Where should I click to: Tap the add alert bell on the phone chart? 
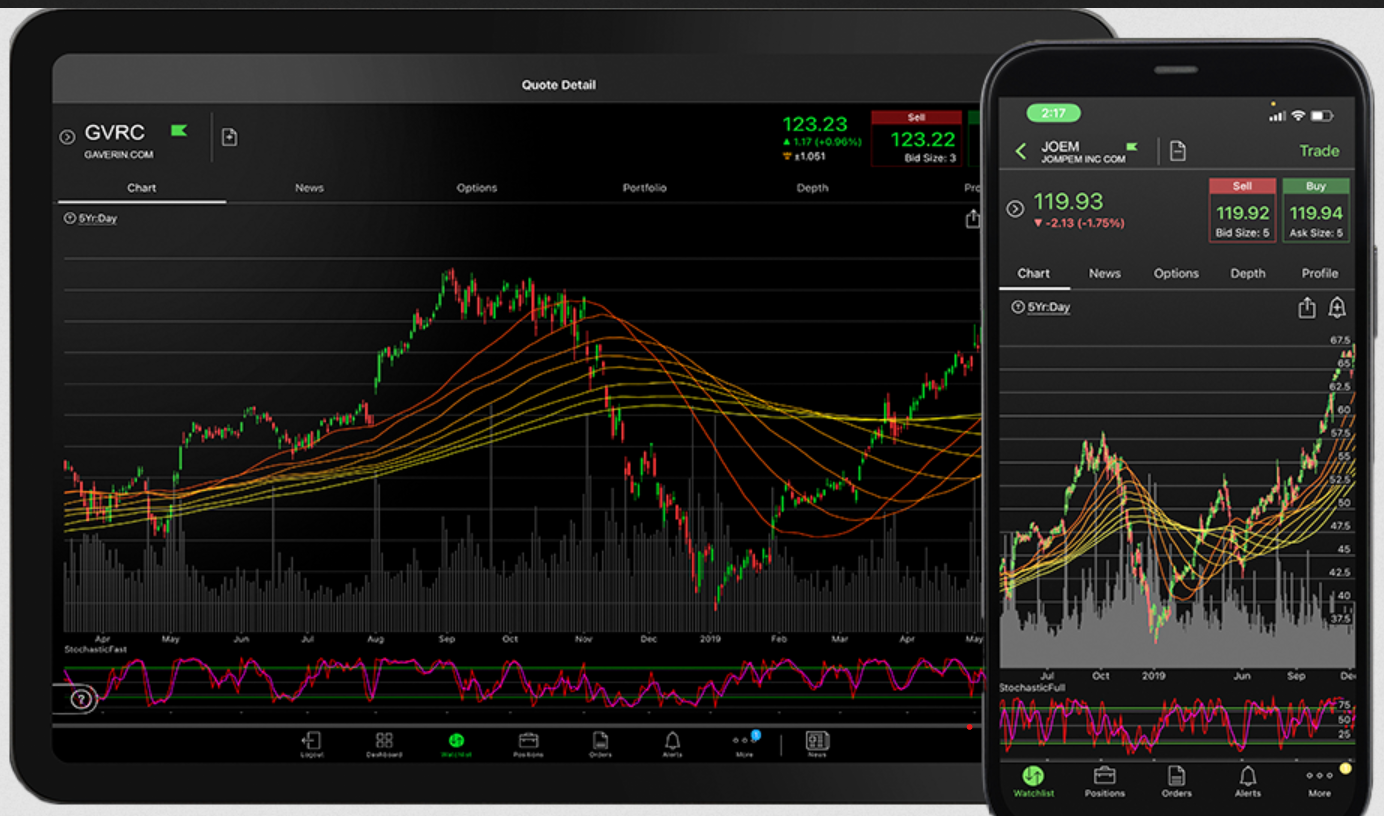coord(1337,308)
